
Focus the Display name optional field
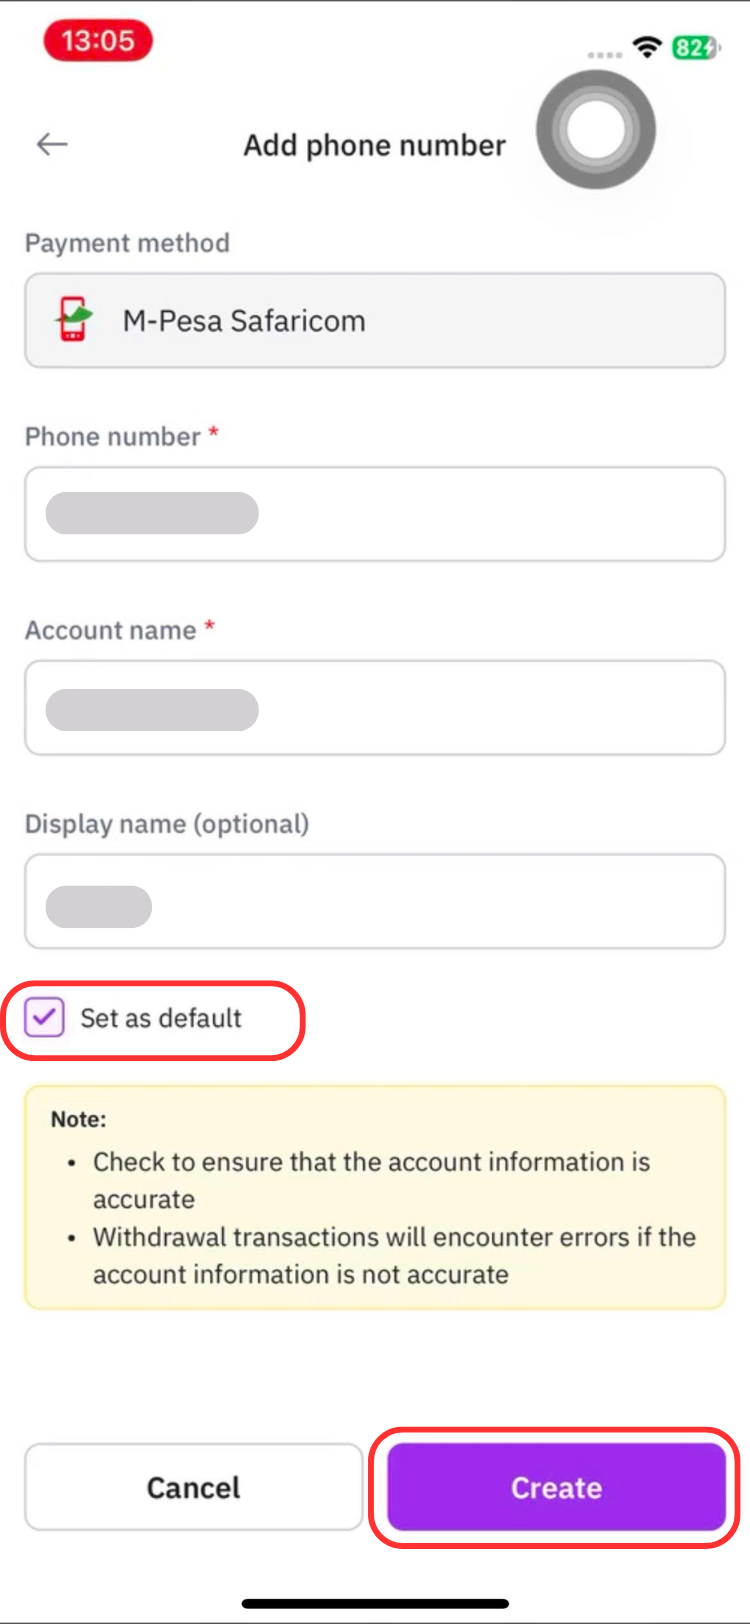pos(375,901)
